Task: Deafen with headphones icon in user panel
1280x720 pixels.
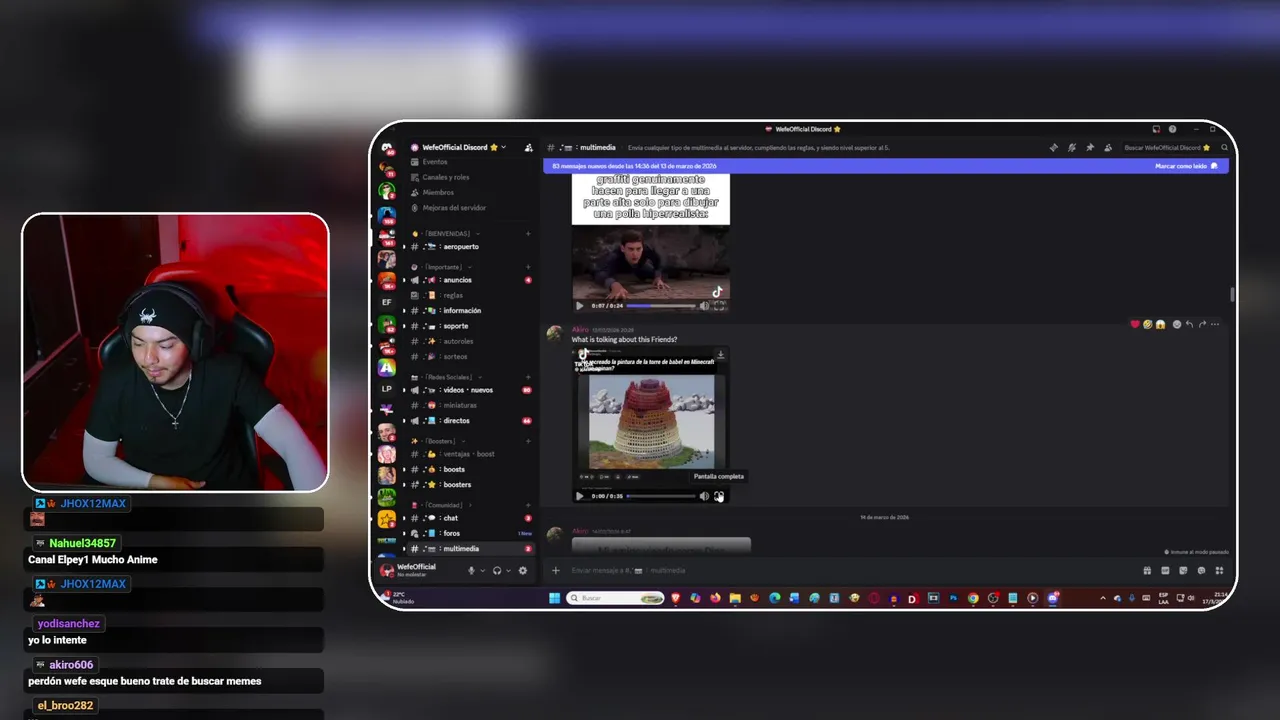Action: (x=497, y=570)
